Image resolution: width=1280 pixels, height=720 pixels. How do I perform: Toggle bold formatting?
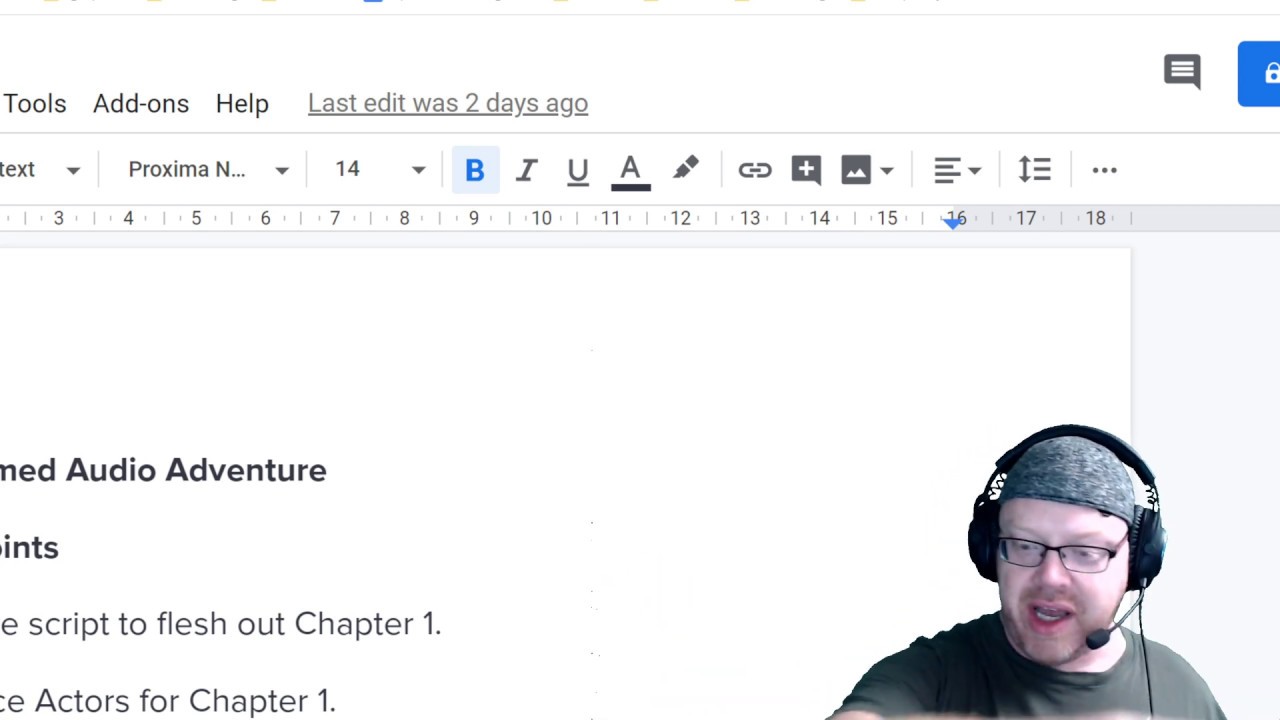click(x=475, y=170)
